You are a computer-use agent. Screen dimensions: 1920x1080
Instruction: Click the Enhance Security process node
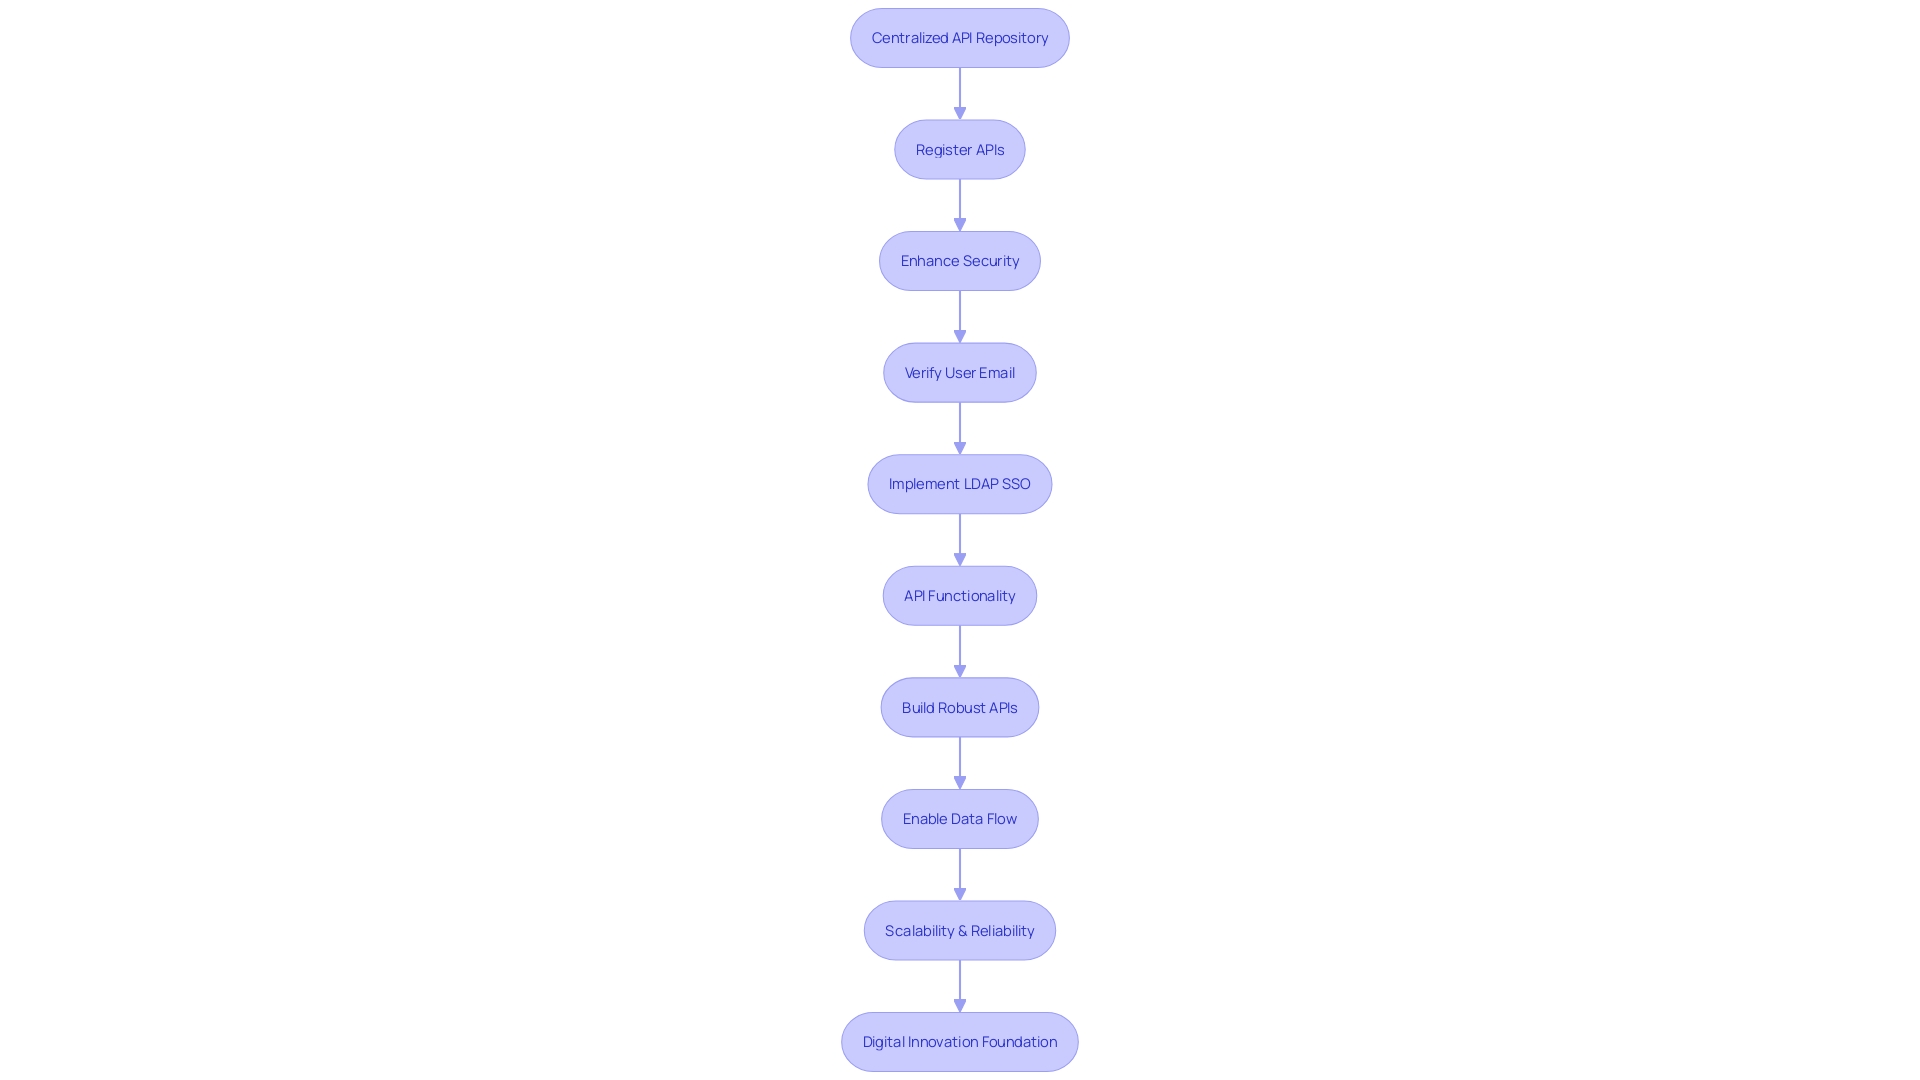pos(960,260)
